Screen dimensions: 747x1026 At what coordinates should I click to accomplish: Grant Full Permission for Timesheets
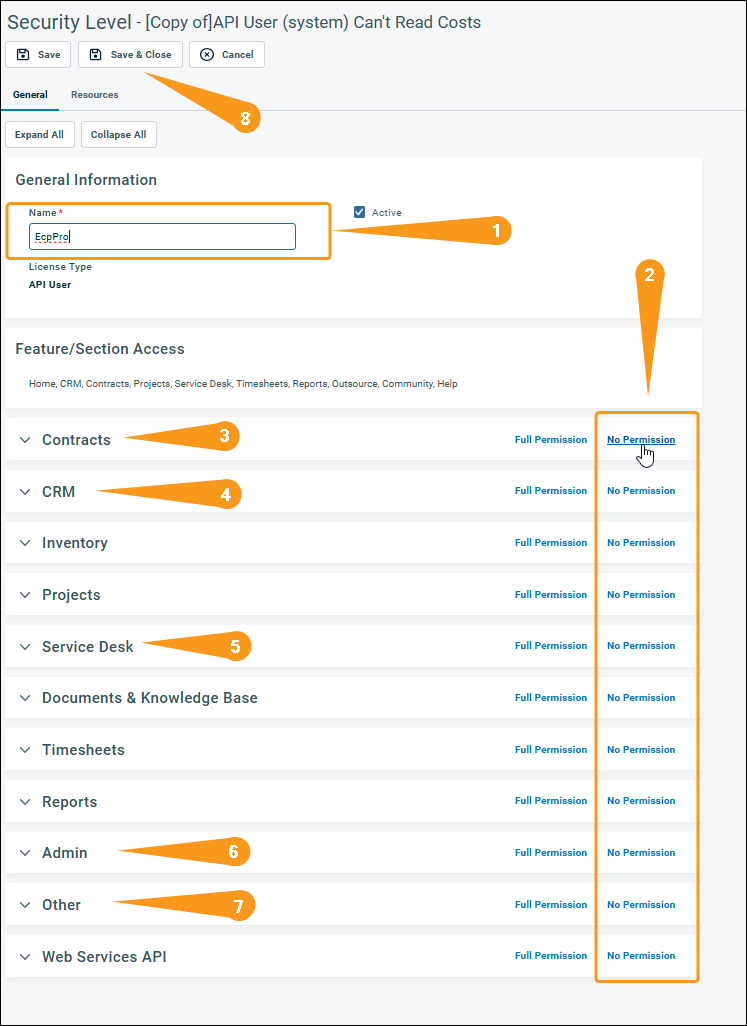coord(551,750)
